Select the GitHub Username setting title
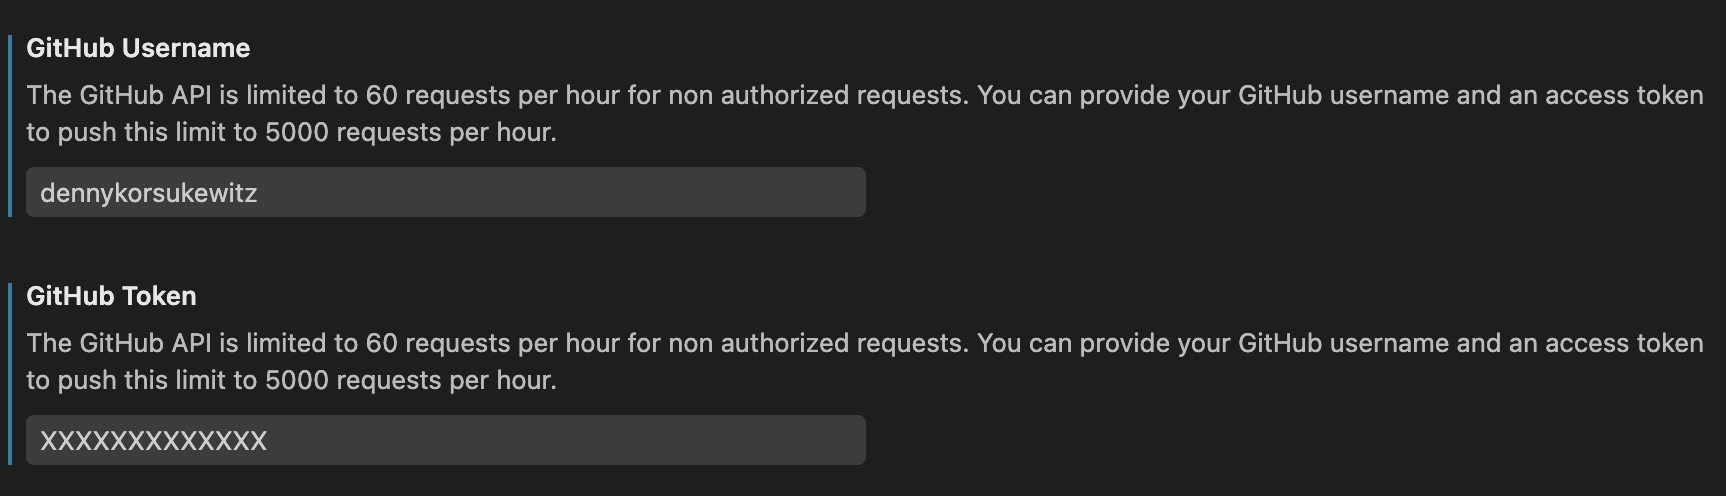The height and width of the screenshot is (496, 1726). [x=138, y=48]
